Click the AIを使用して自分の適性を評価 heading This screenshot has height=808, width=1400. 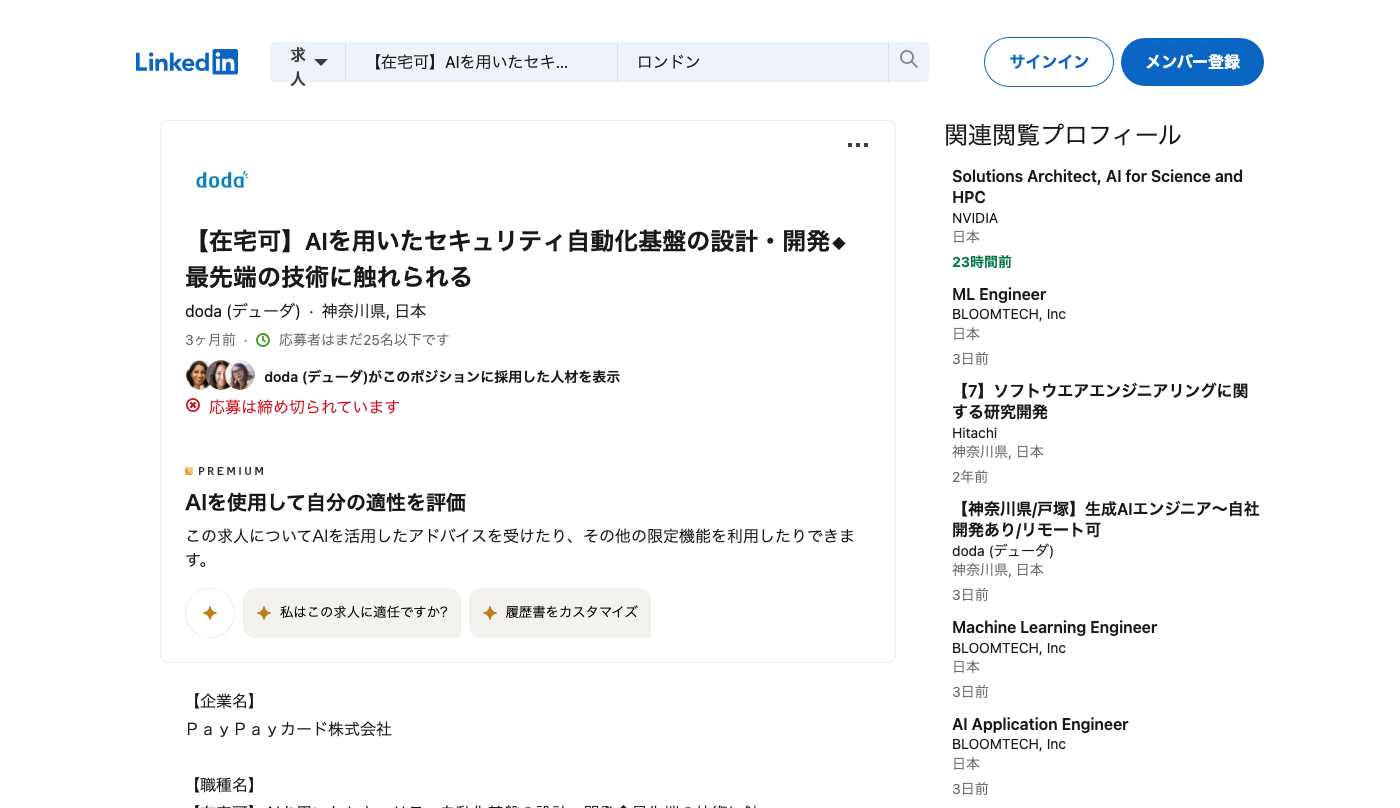click(x=326, y=502)
